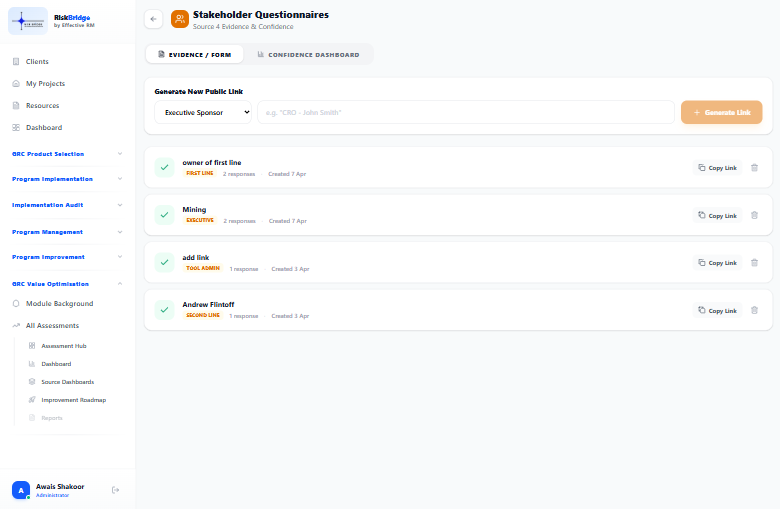Screen dimensions: 780x509
Task: Click the orange Stakeholder Questionnaires icon
Action: [x=180, y=19]
